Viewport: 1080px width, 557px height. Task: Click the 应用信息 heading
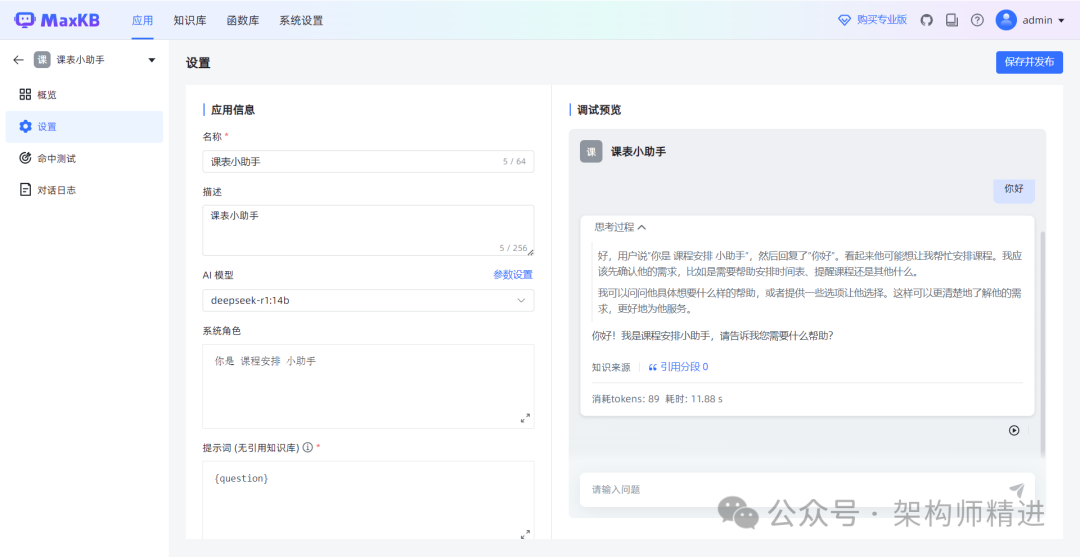coord(232,109)
